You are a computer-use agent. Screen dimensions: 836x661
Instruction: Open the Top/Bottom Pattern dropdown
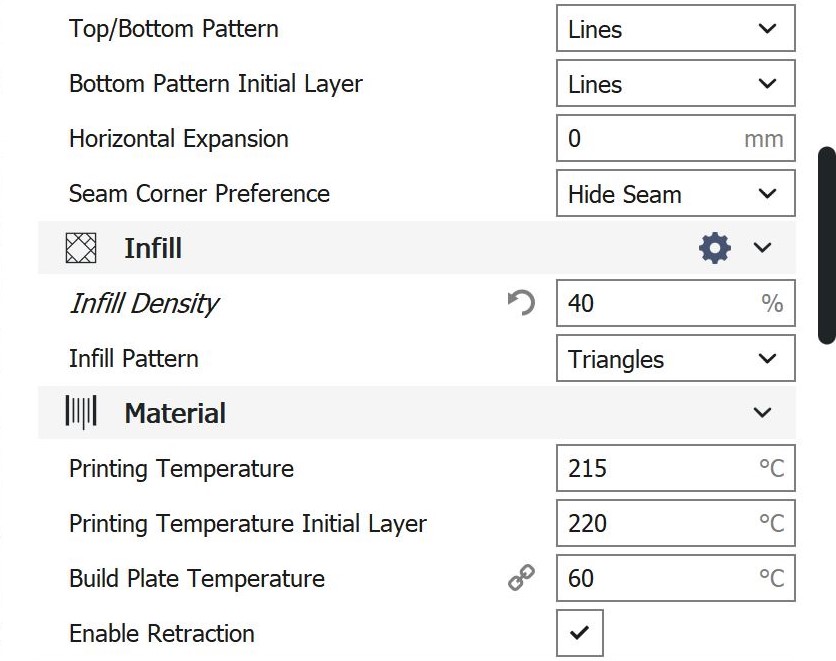pos(675,29)
